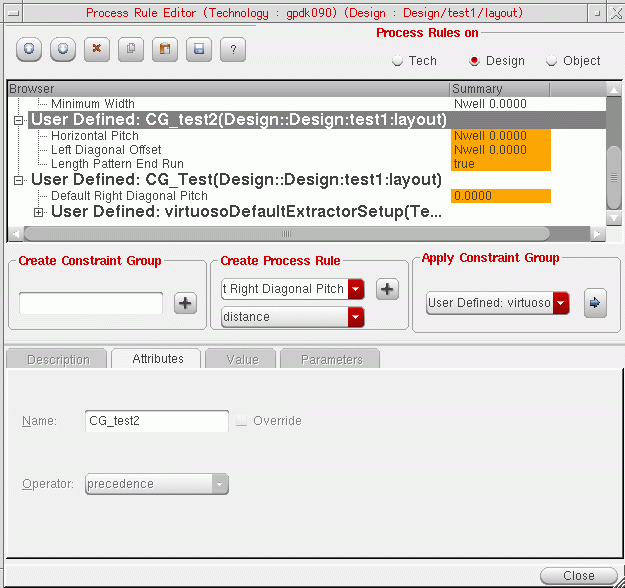
Task: Switch to the Attributes tab
Action: coord(156,358)
